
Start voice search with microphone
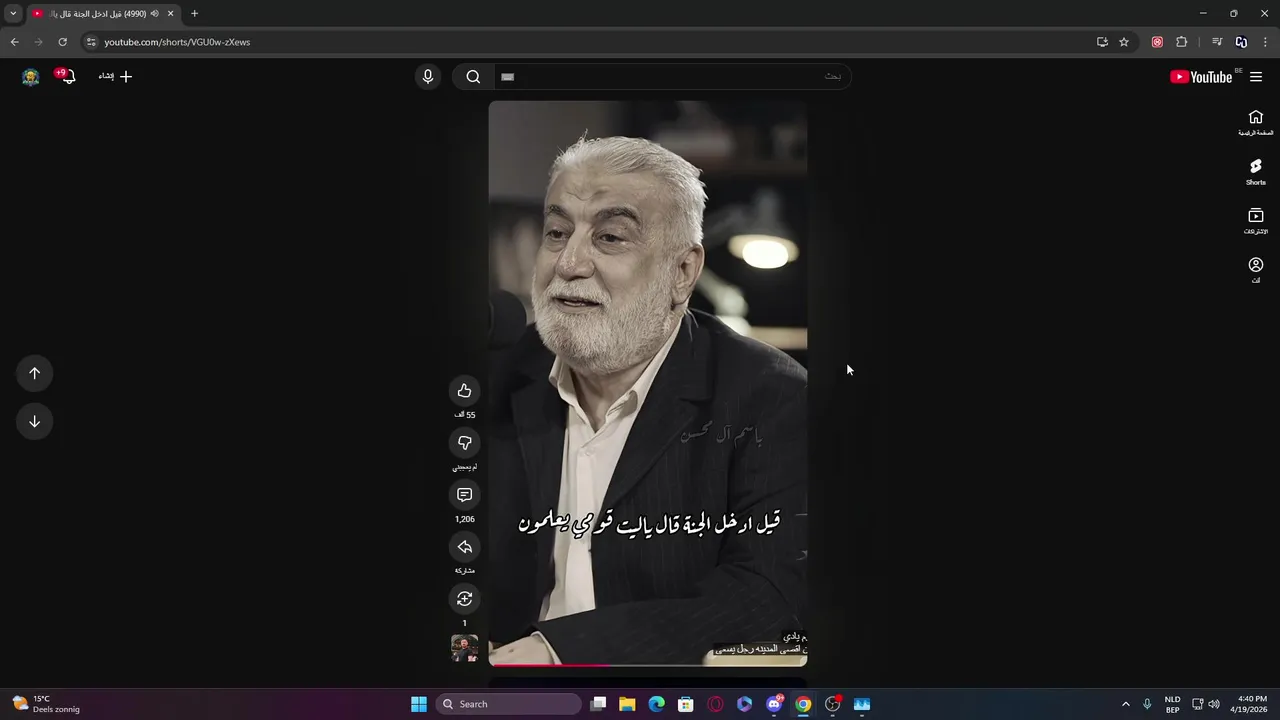428,77
